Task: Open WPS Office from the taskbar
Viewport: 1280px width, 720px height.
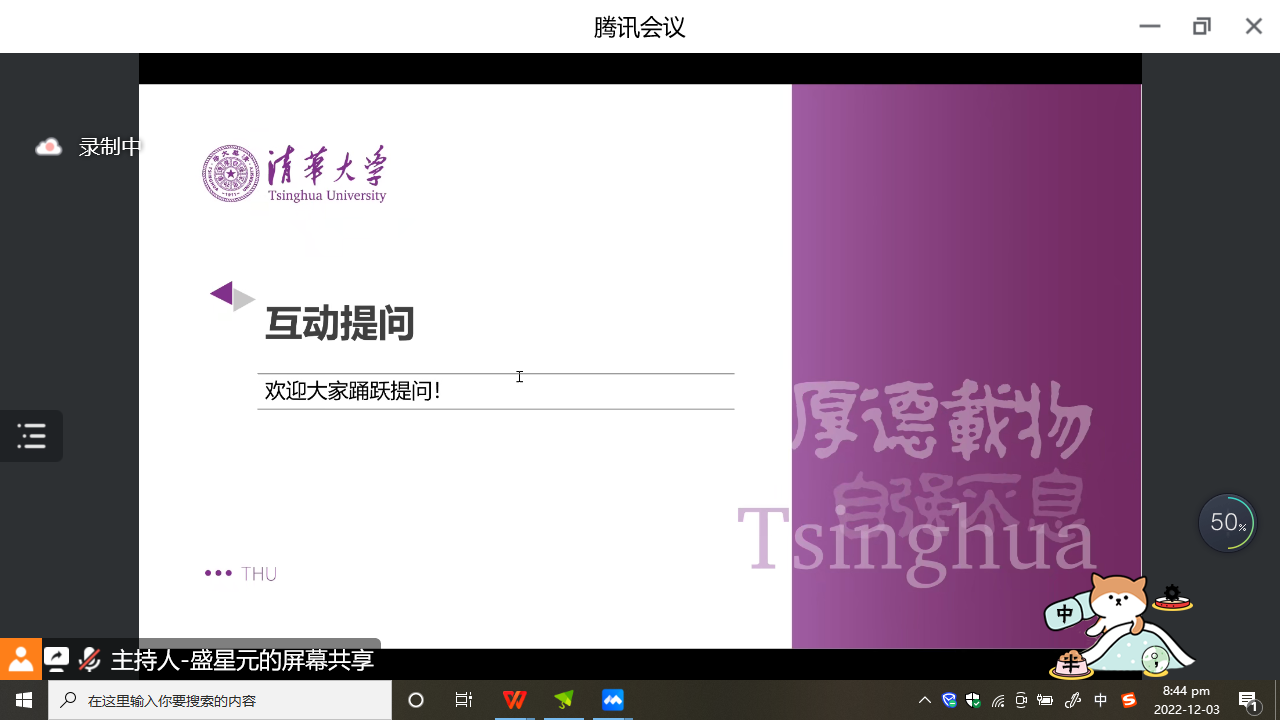Action: coord(514,700)
